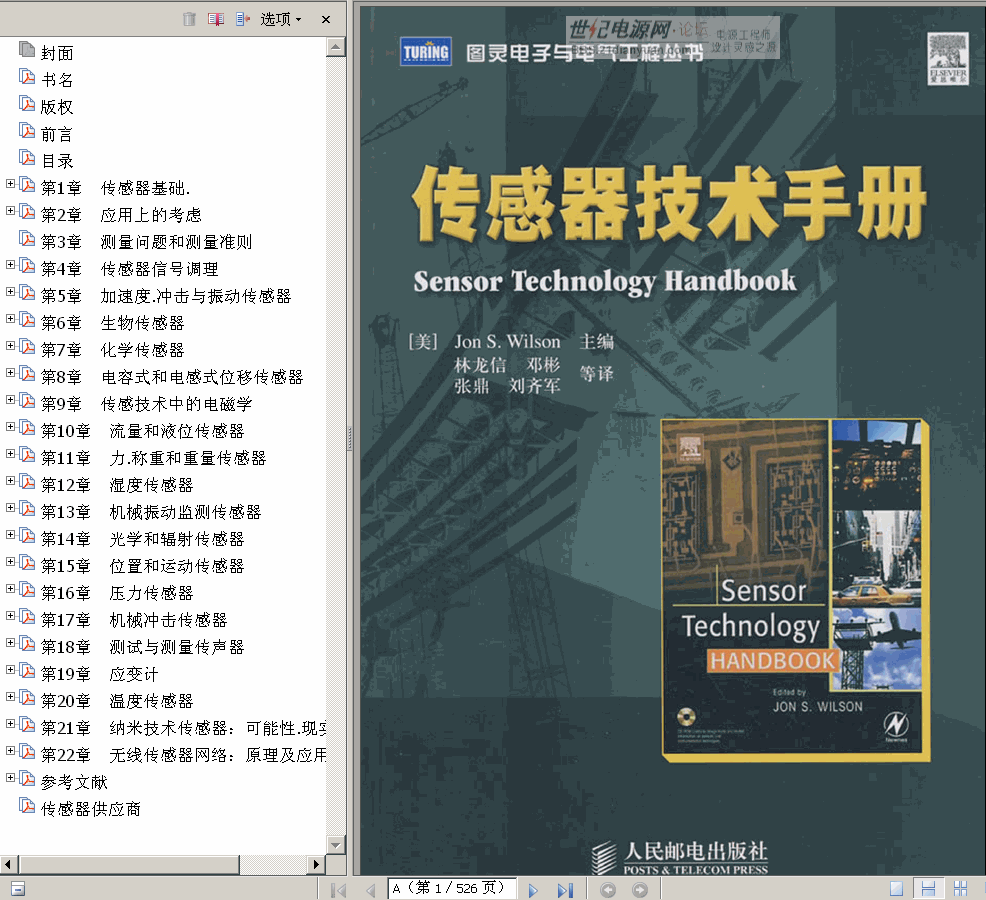This screenshot has width=986, height=900.
Task: Expand 第10章 流量和液位传感器
Action: 10,427
